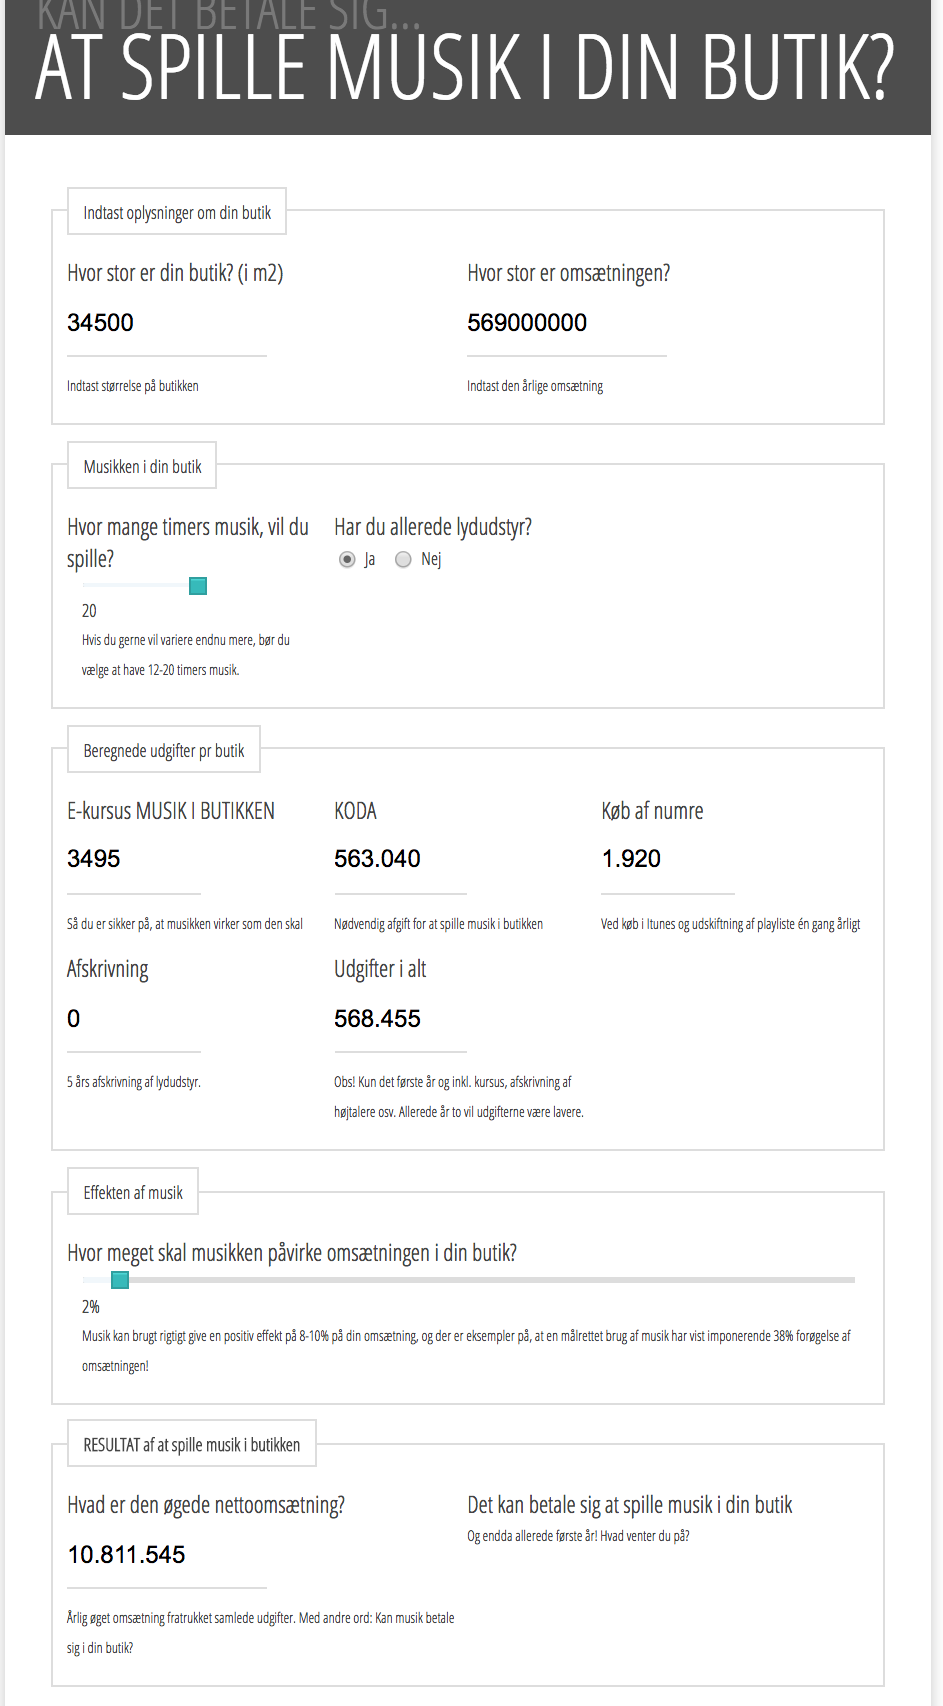This screenshot has height=1706, width=943.
Task: Click the shop size field showing 34500
Action: 166,323
